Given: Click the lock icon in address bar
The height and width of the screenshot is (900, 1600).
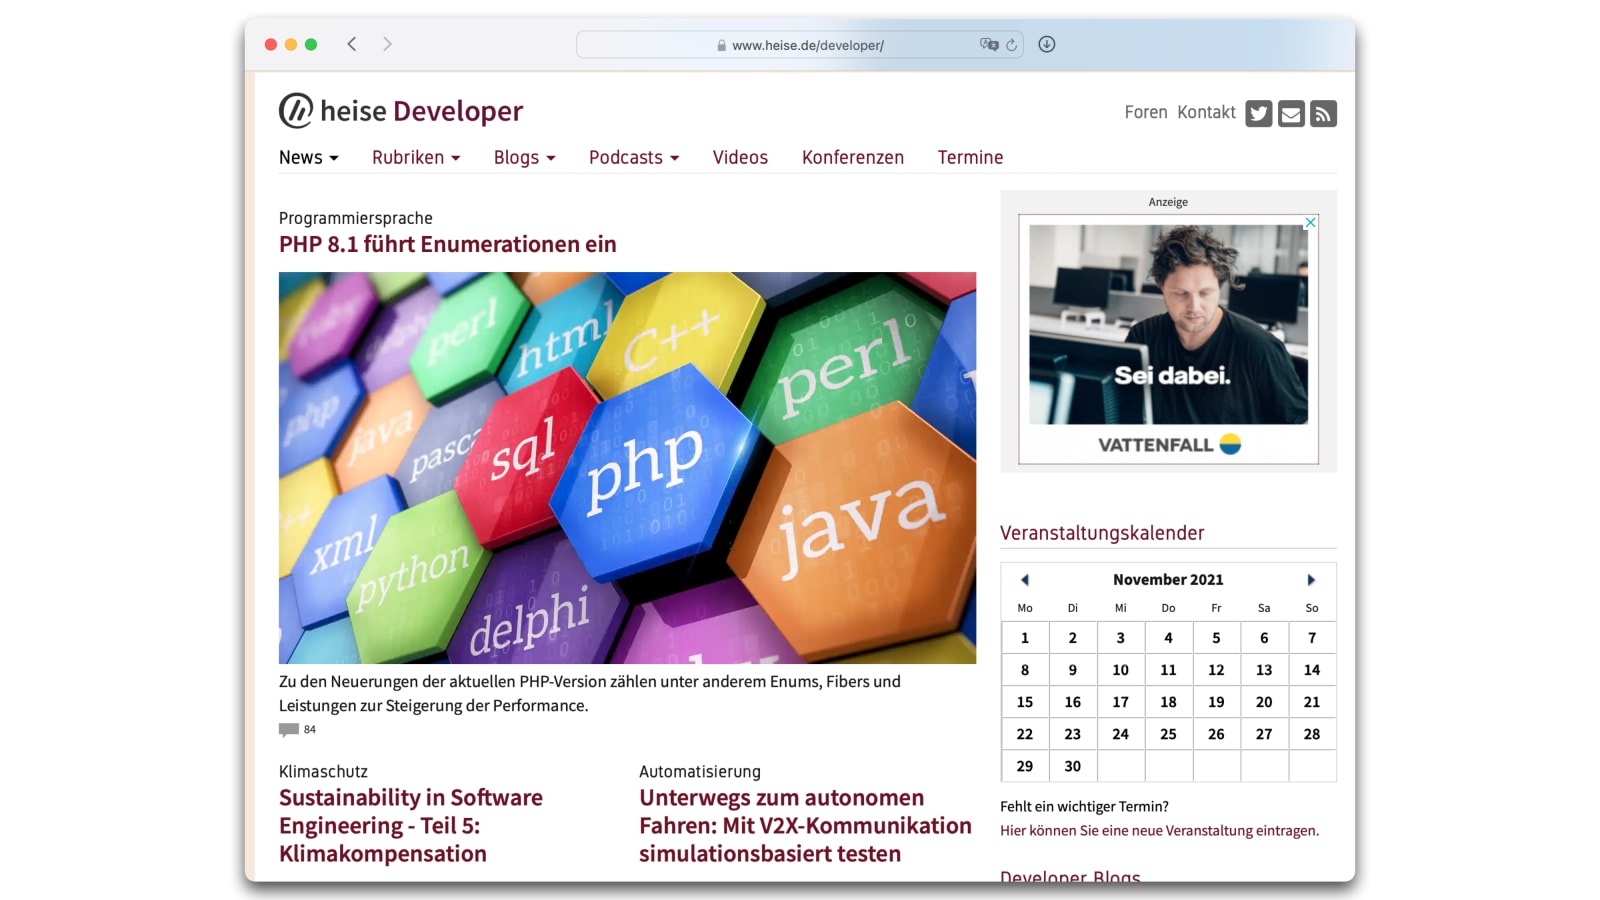Looking at the screenshot, I should click(x=721, y=45).
